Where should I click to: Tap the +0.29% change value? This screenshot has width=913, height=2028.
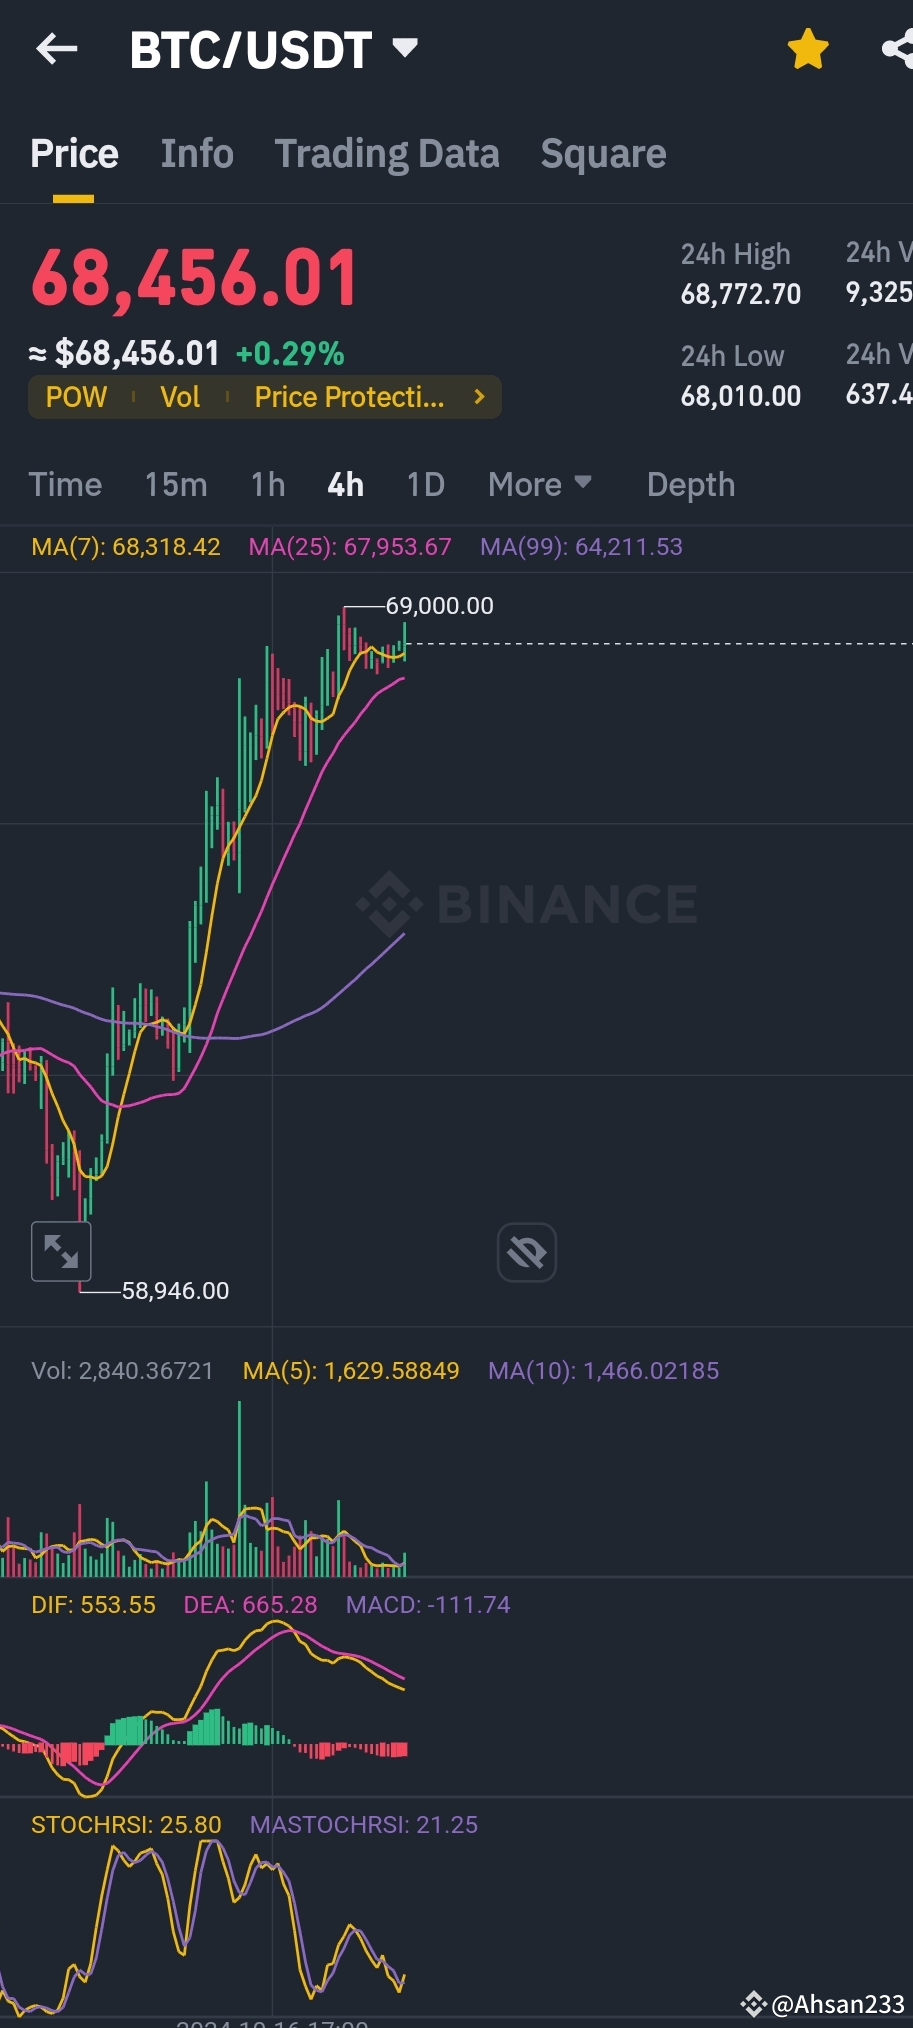(290, 353)
